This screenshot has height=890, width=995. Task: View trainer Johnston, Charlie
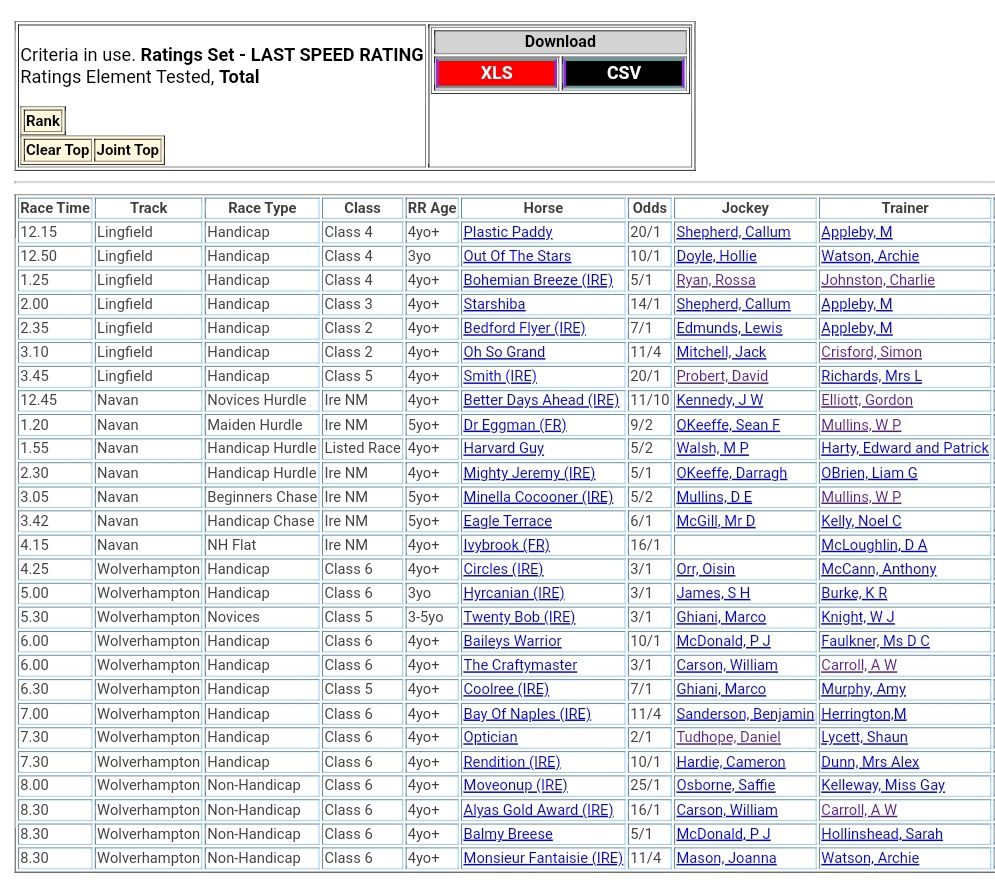(x=877, y=280)
